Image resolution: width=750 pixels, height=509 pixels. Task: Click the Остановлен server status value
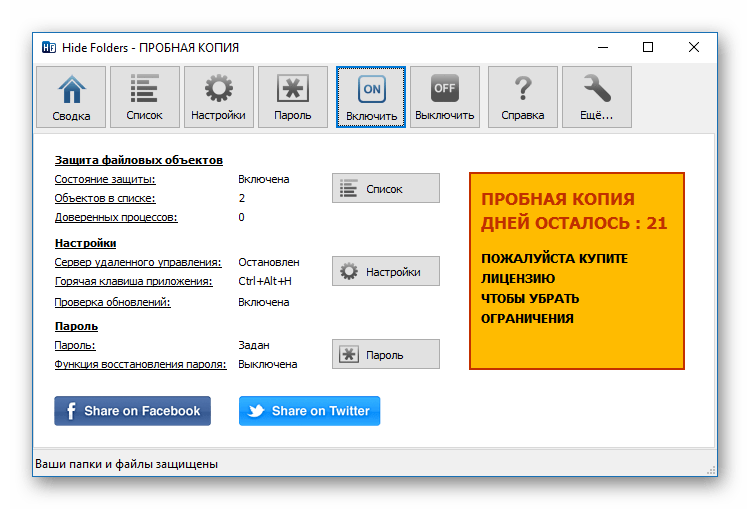(269, 262)
